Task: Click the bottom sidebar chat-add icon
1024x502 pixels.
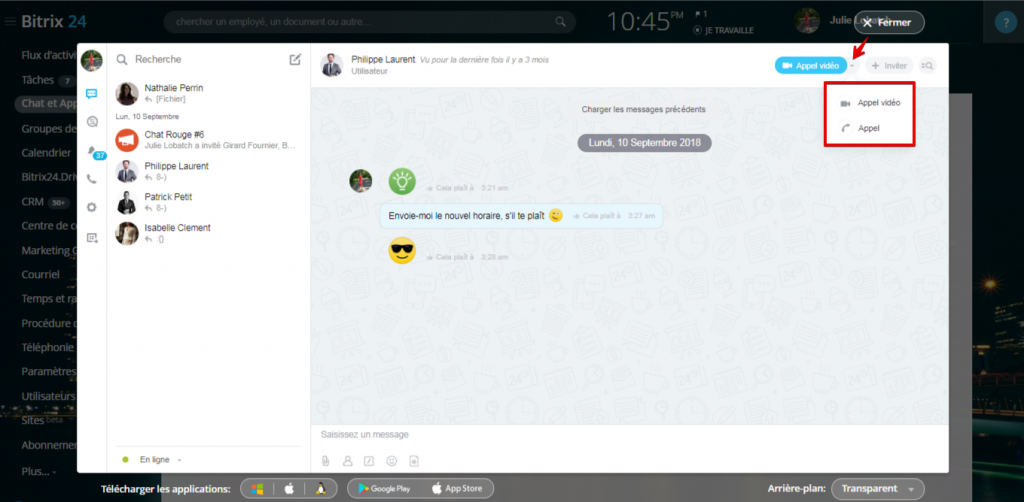Action: coord(91,238)
